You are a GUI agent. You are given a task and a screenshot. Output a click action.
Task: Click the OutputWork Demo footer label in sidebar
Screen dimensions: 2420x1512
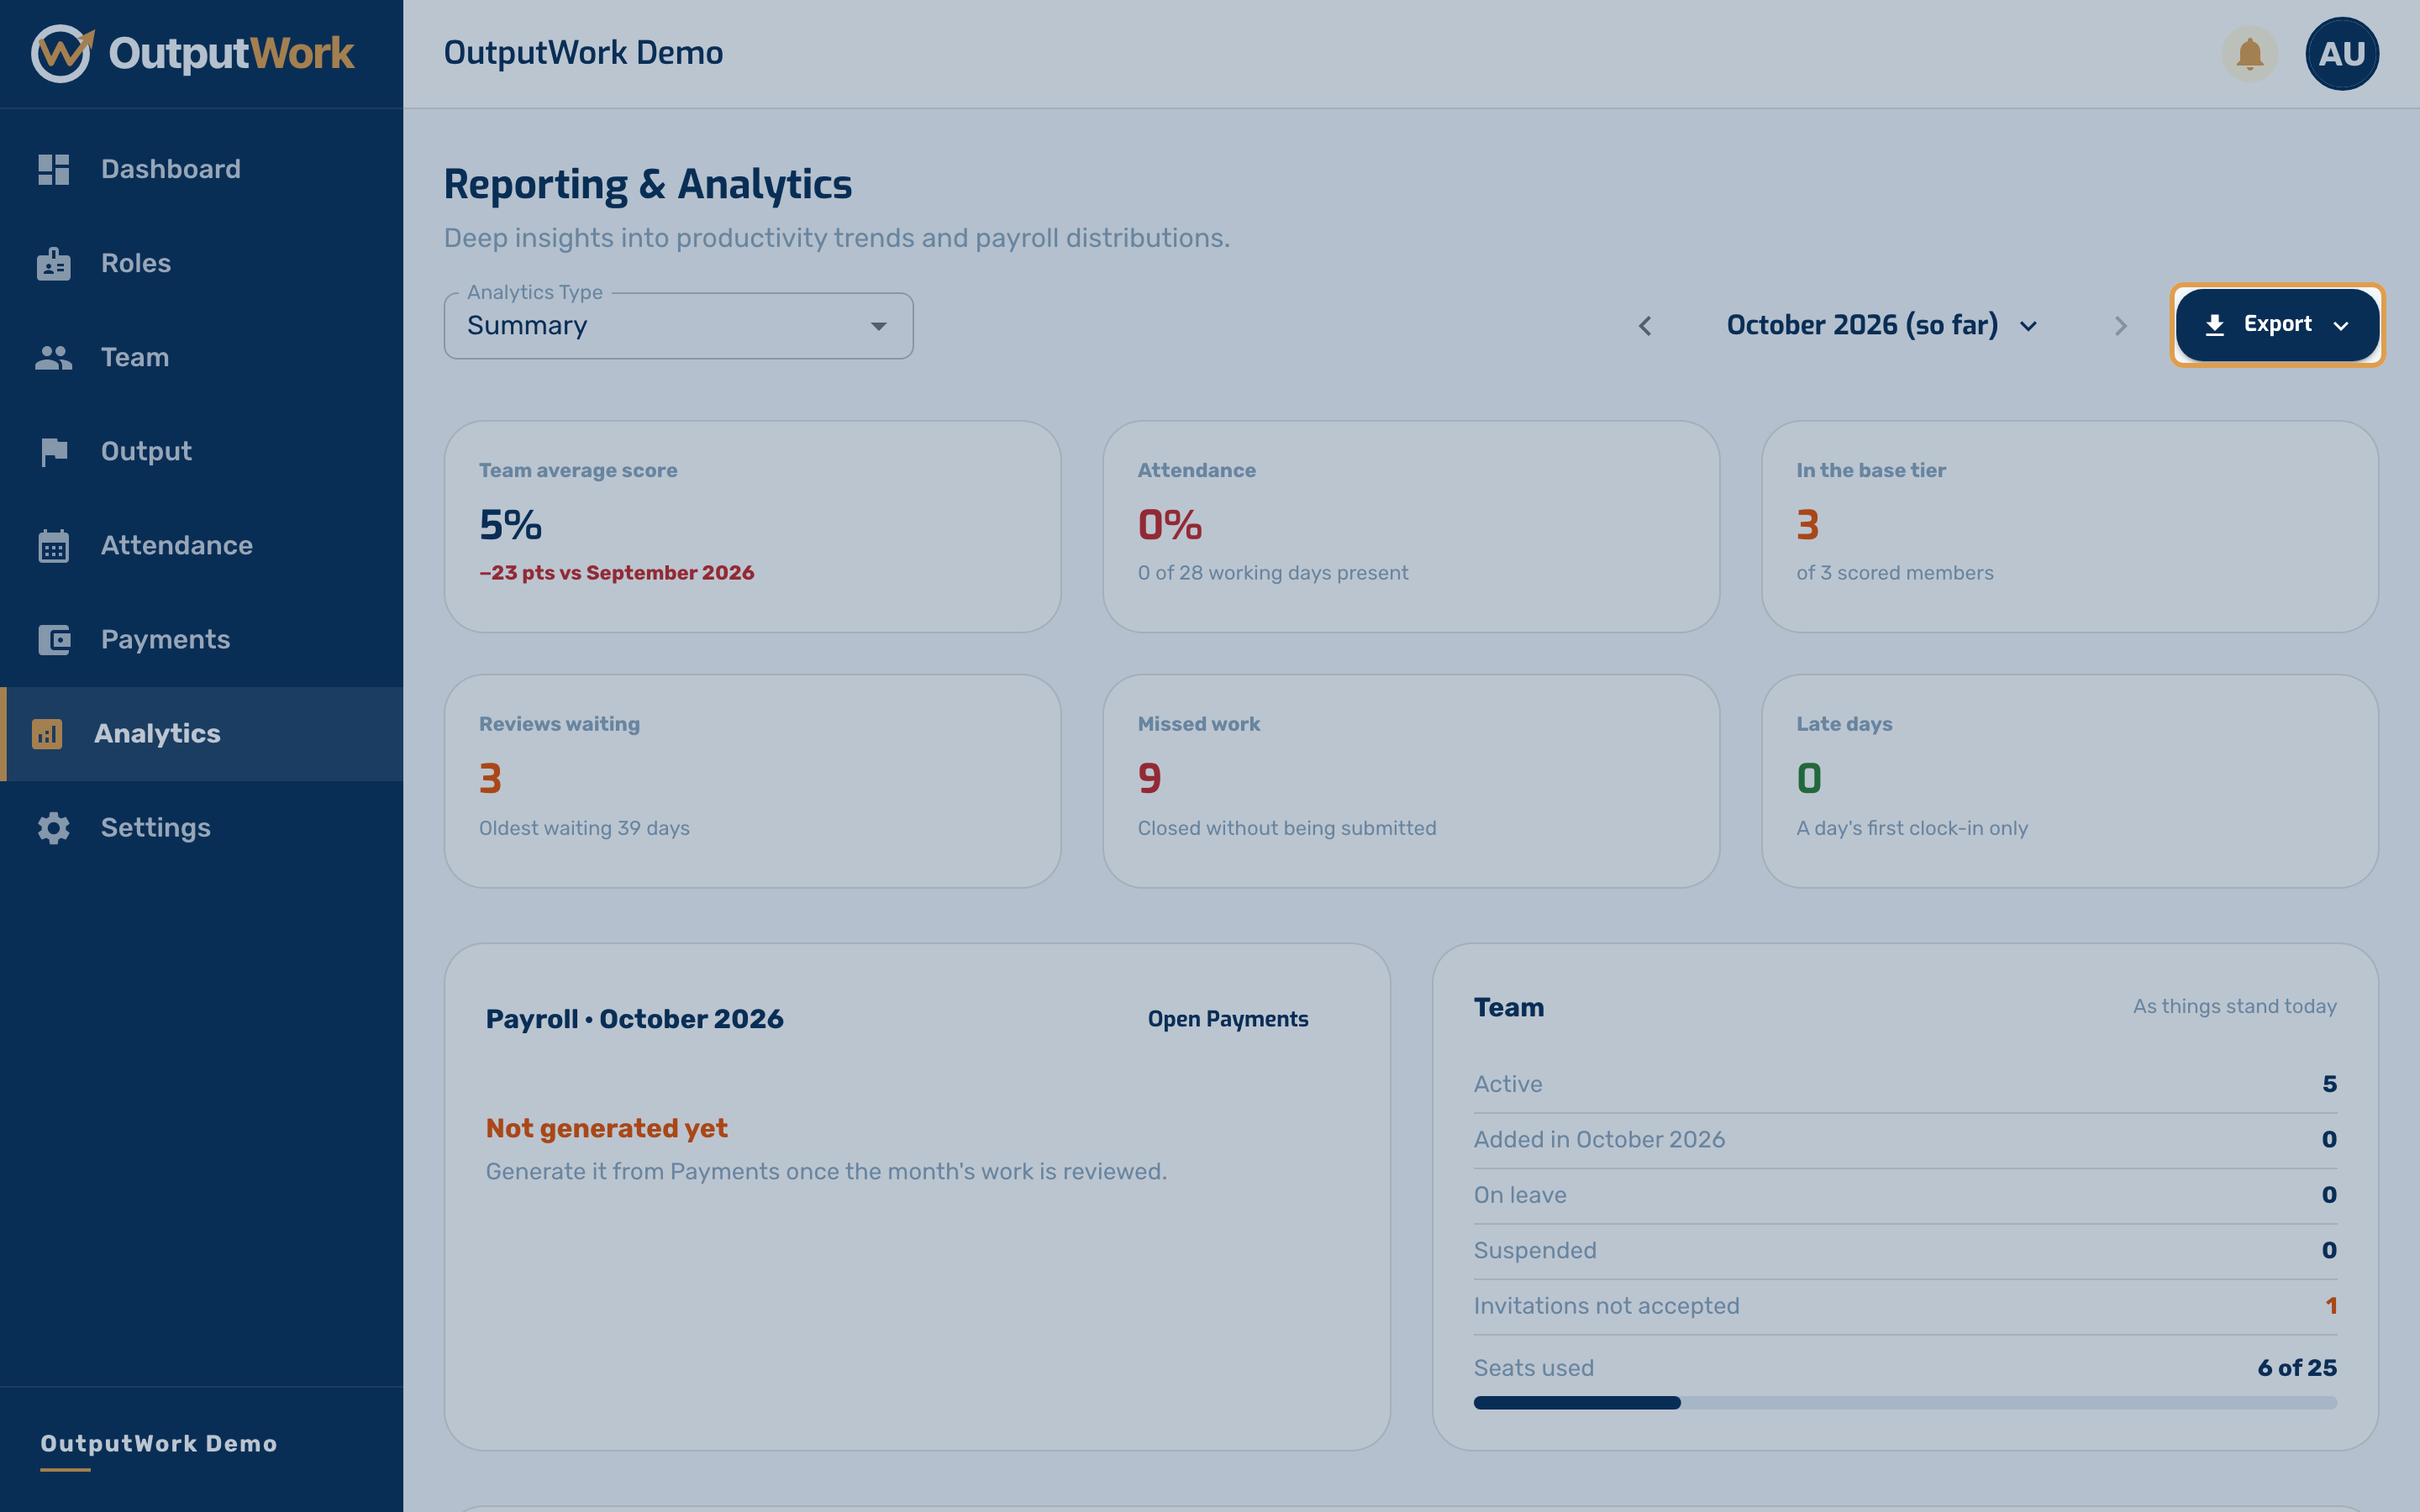point(159,1444)
